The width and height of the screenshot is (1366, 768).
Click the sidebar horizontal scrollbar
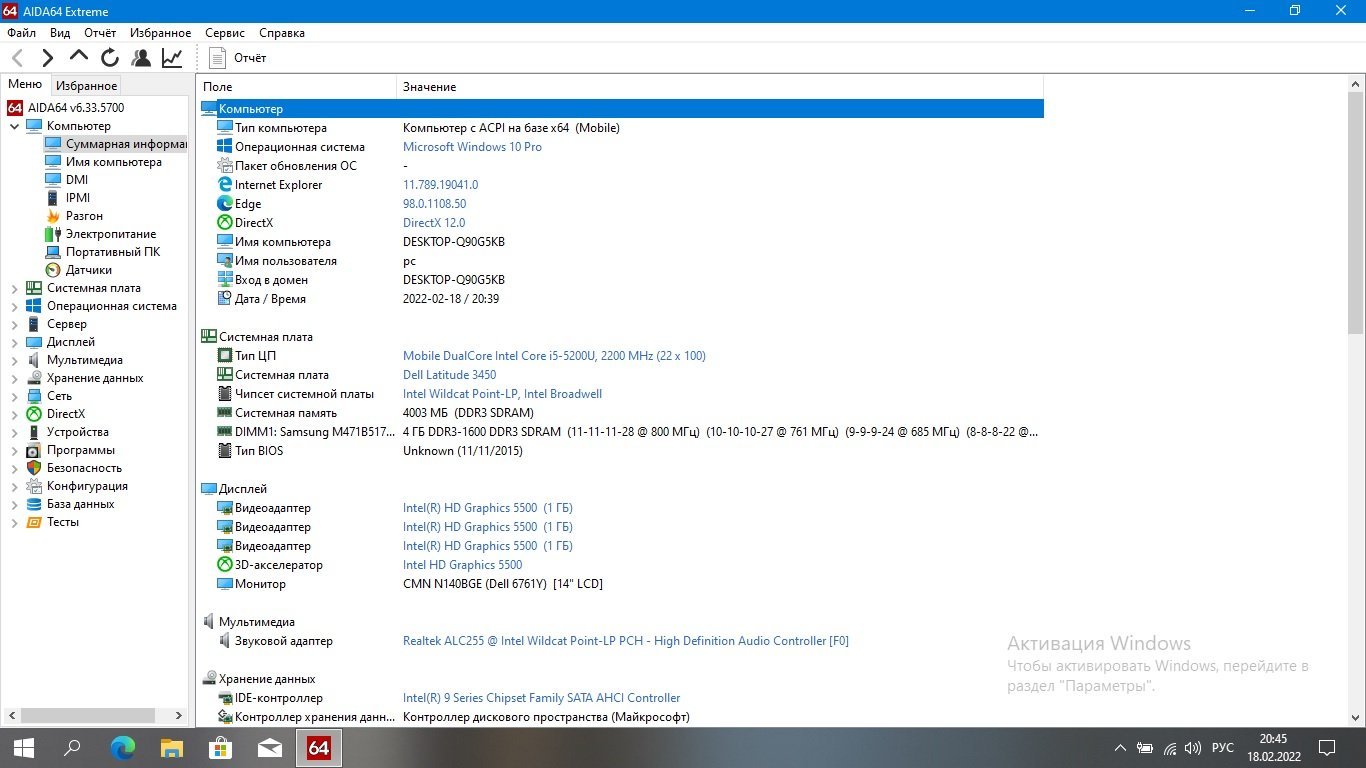(x=88, y=716)
